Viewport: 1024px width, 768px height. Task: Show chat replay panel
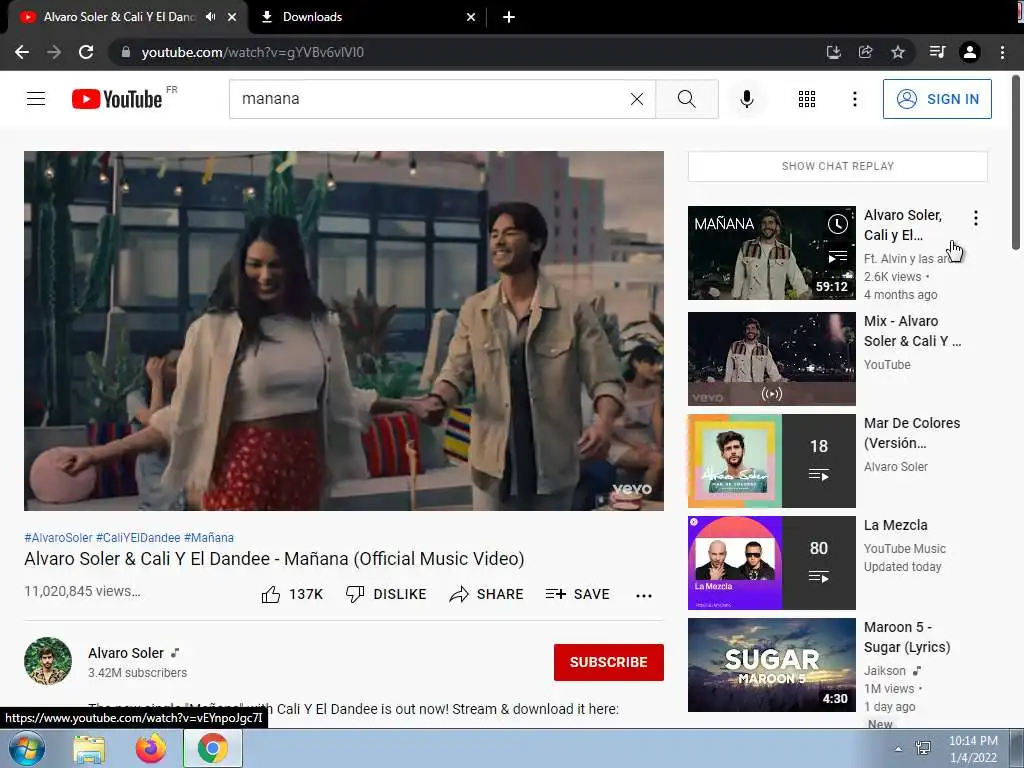click(x=837, y=166)
